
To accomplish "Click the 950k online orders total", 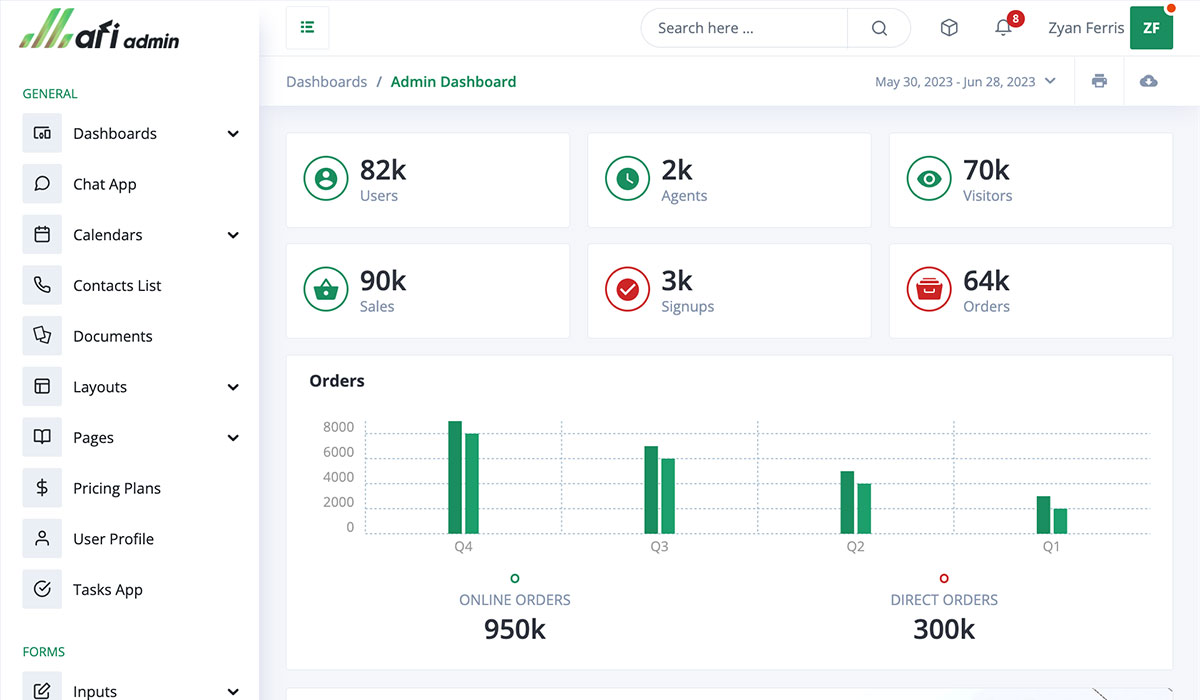I will coord(515,629).
